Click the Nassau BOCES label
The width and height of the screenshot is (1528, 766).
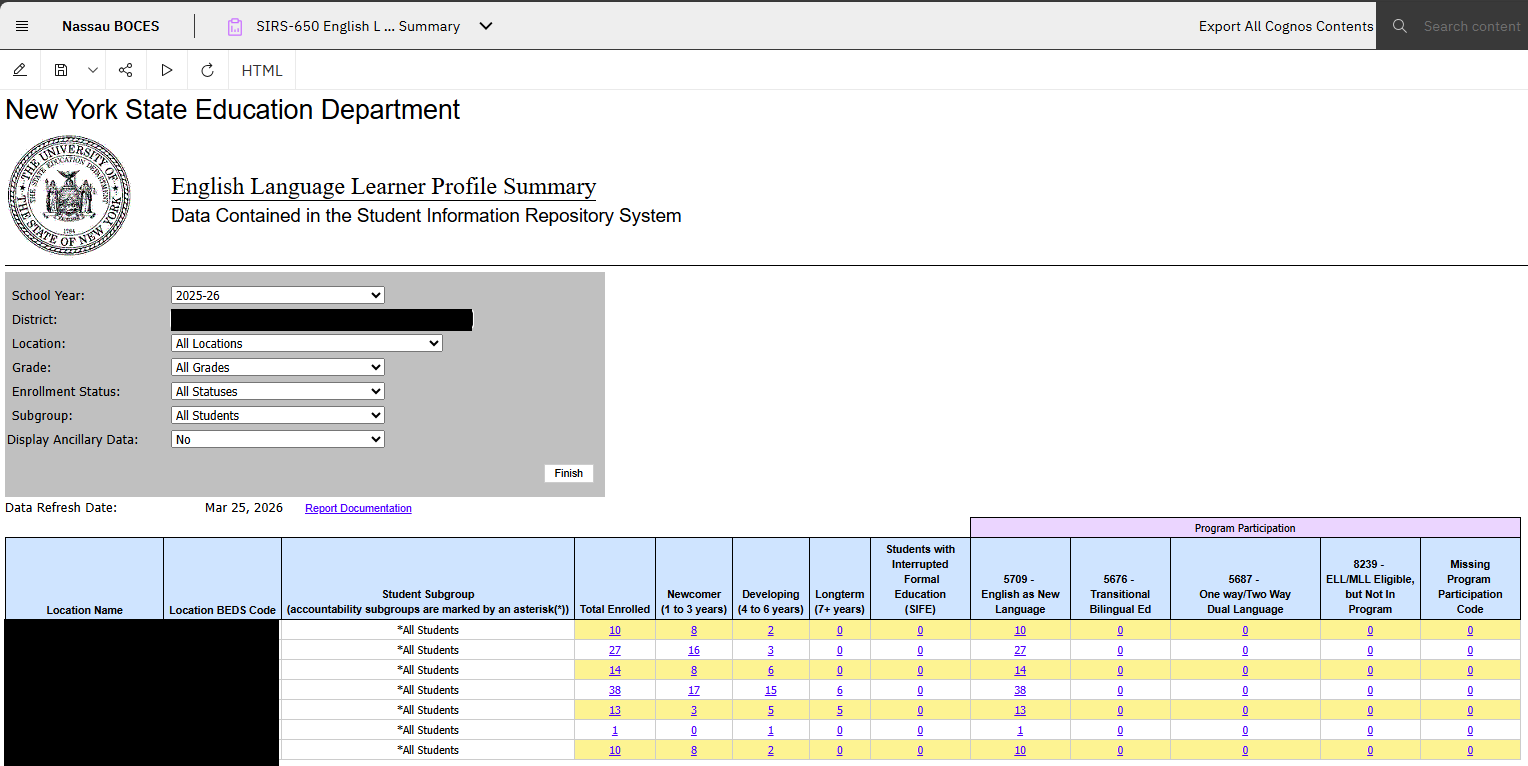110,26
